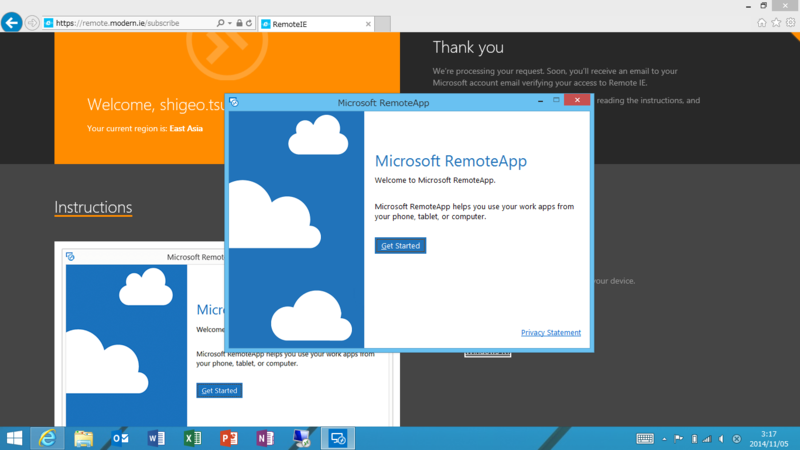The width and height of the screenshot is (800, 450).
Task: Launch OneNote from the taskbar
Action: (x=265, y=438)
